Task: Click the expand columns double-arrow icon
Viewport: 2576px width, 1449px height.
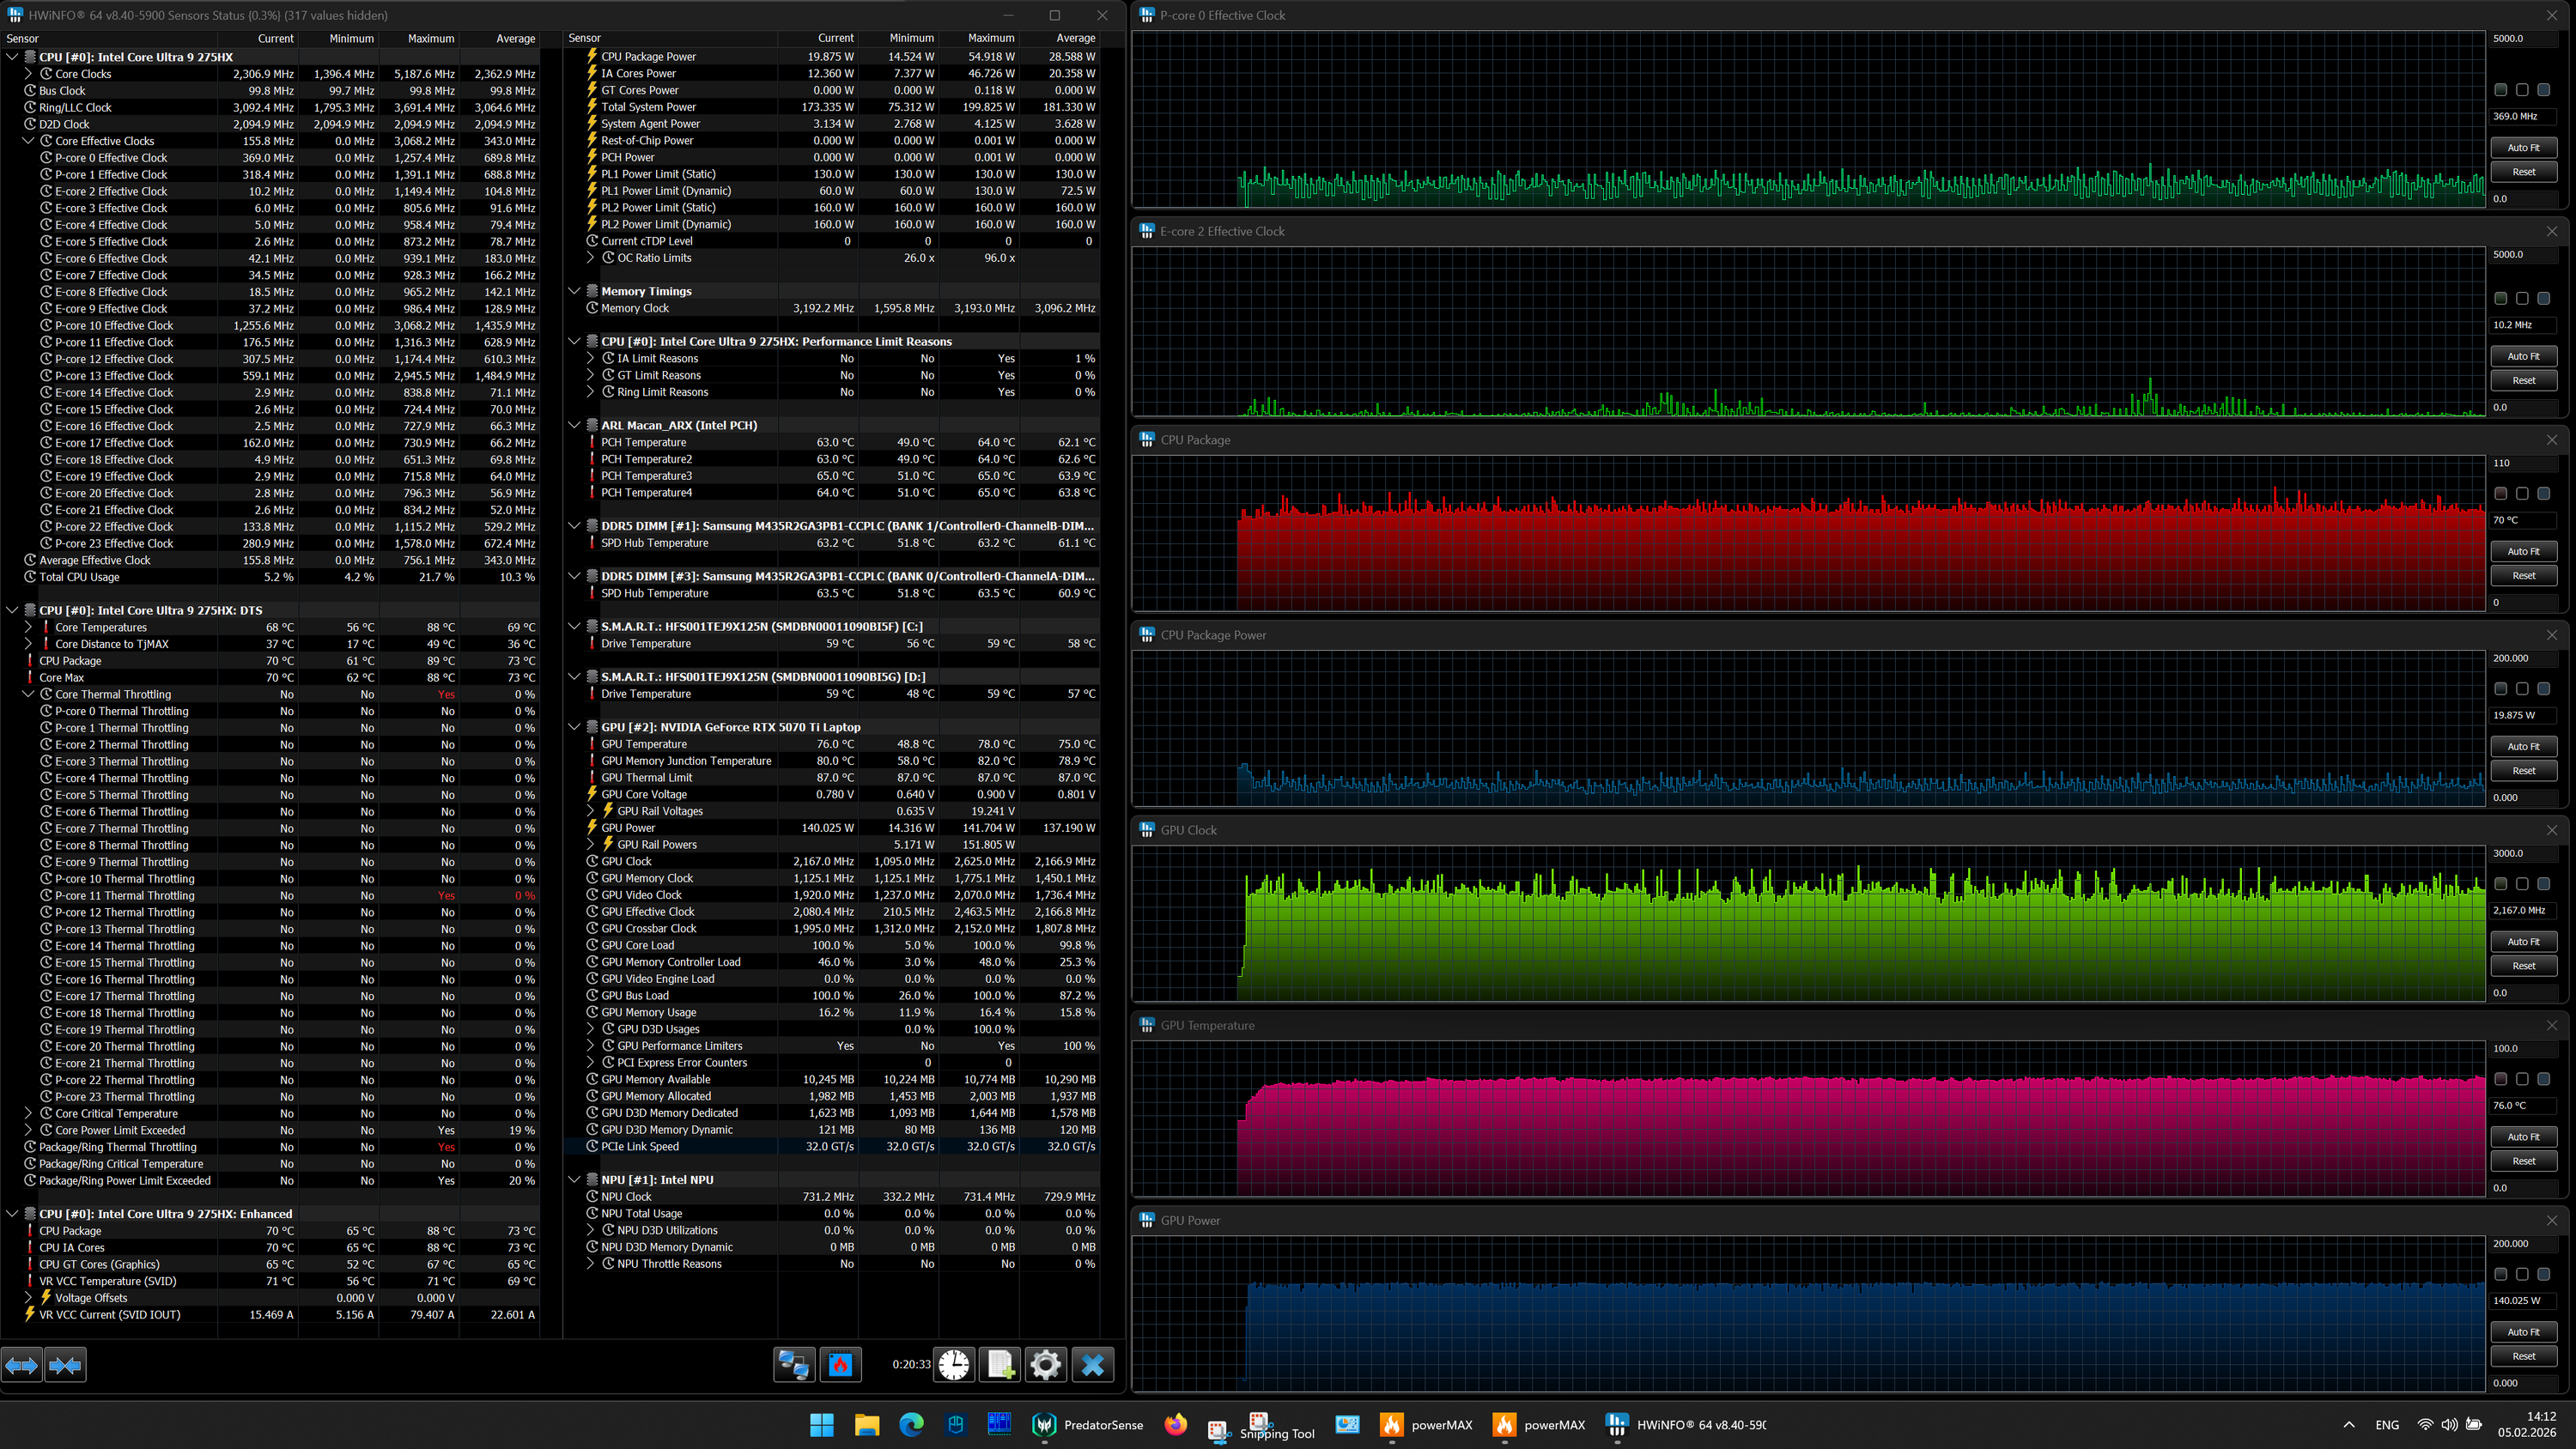Action: (x=22, y=1365)
